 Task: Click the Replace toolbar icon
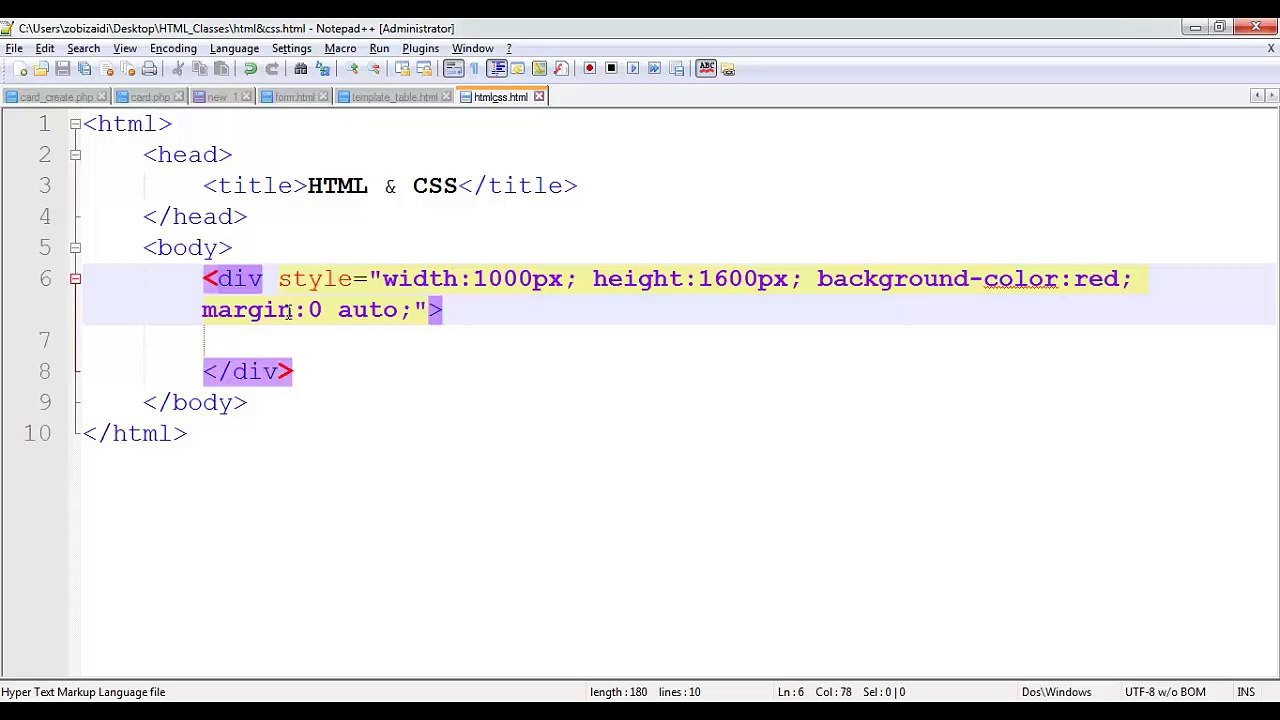pos(322,68)
